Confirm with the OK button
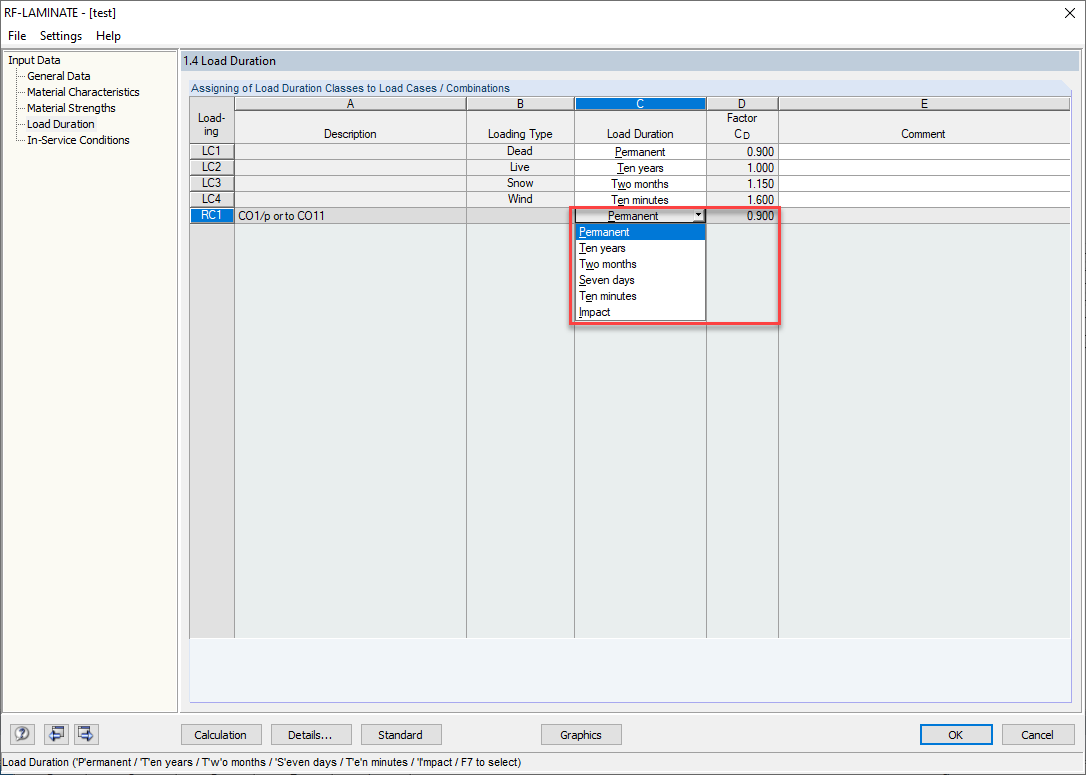The width and height of the screenshot is (1086, 775). (x=956, y=734)
